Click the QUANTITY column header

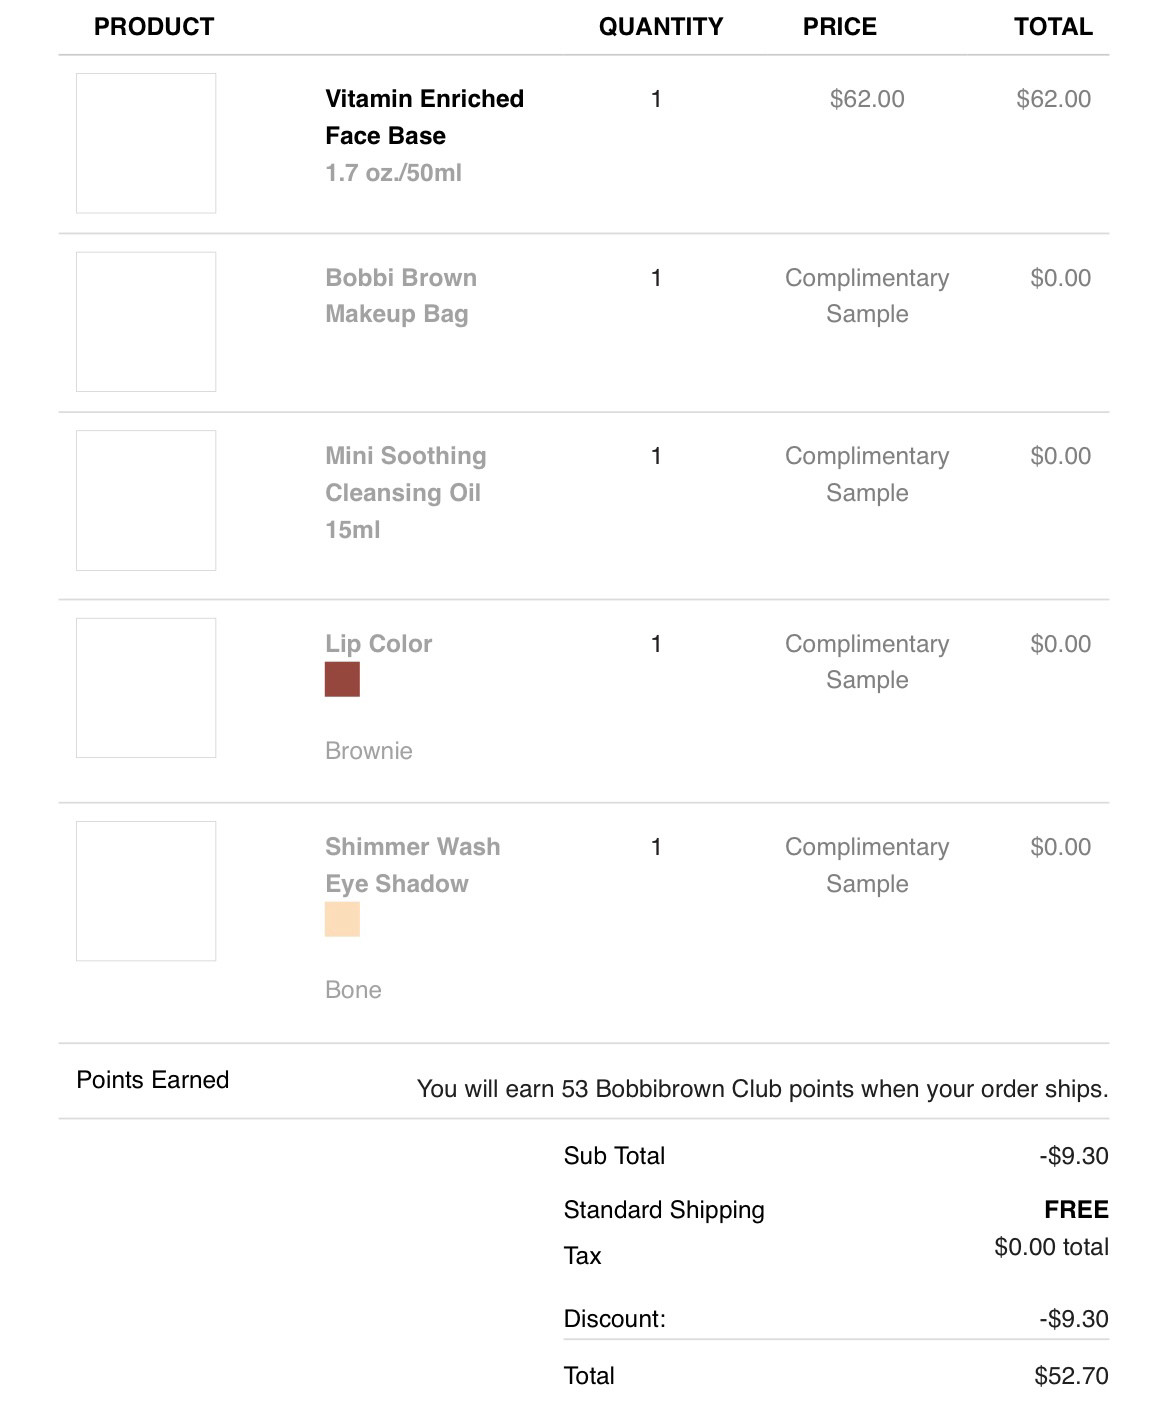click(x=661, y=27)
